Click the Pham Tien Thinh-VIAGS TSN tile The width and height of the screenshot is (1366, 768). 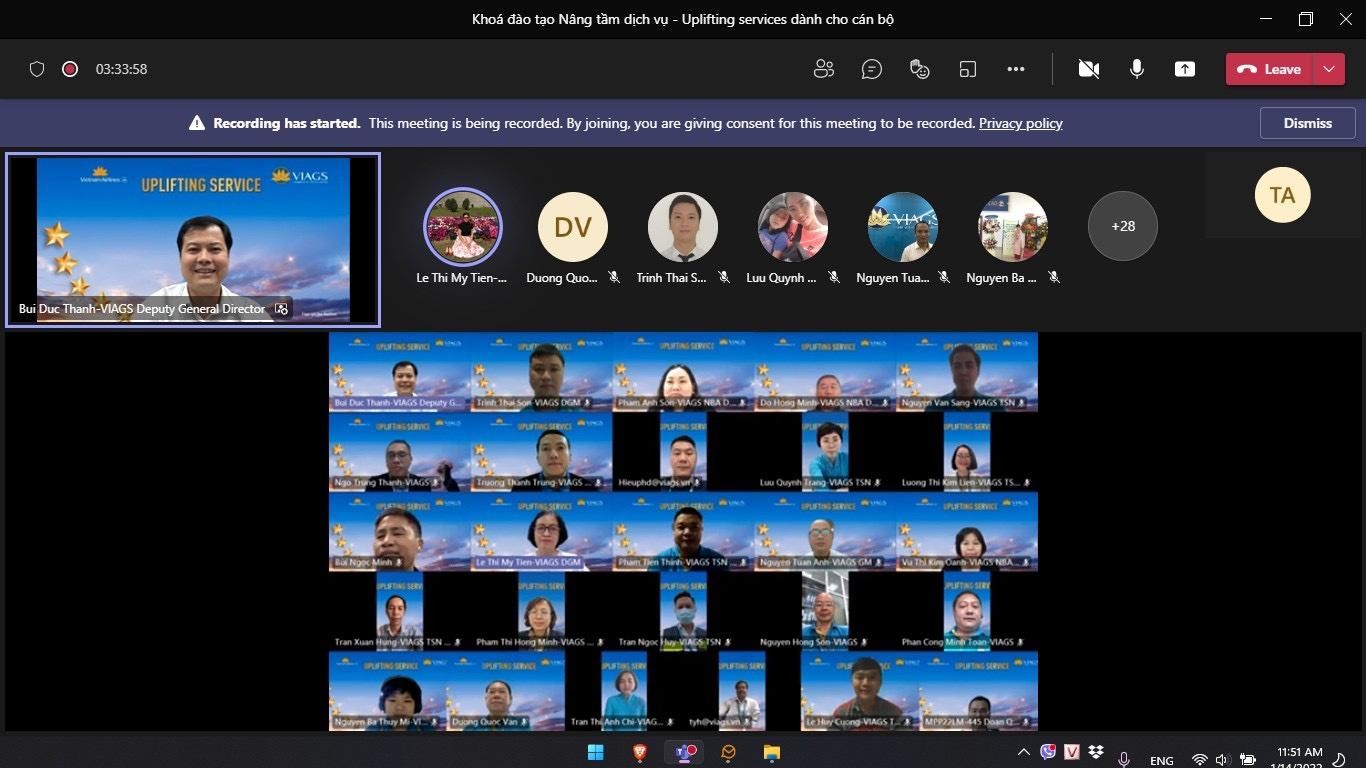[x=684, y=532]
